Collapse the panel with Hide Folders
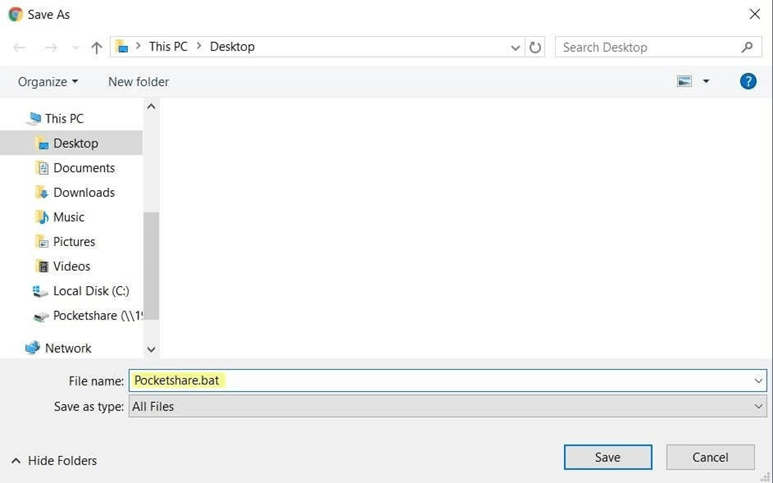This screenshot has width=773, height=483. coord(54,460)
